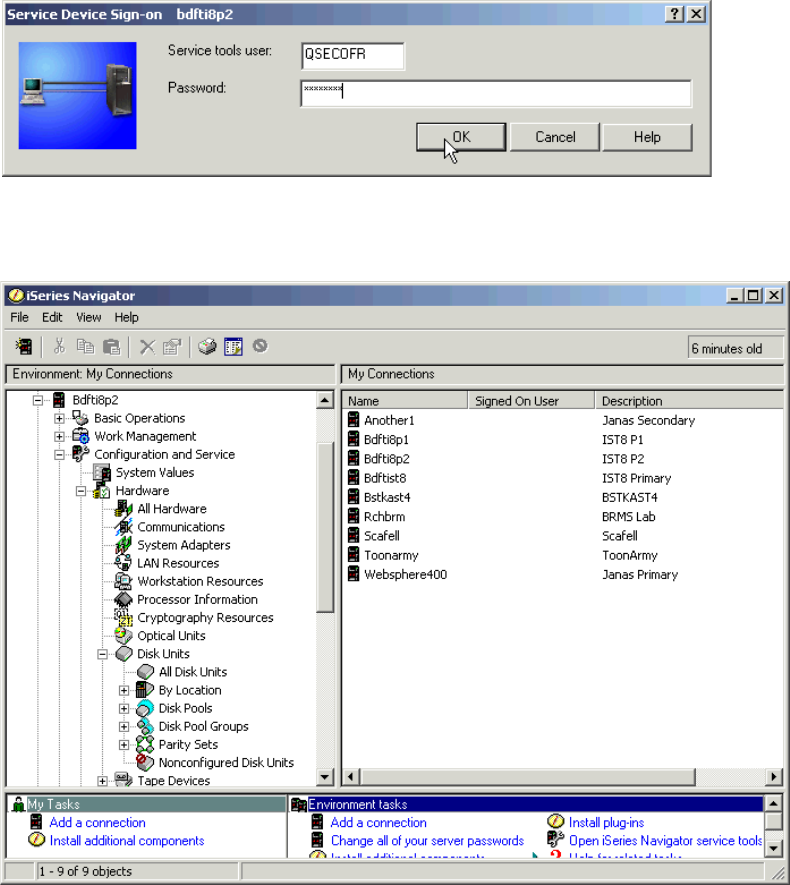Click the Cut scissors toolbar icon
The height and width of the screenshot is (885, 790).
tap(59, 347)
